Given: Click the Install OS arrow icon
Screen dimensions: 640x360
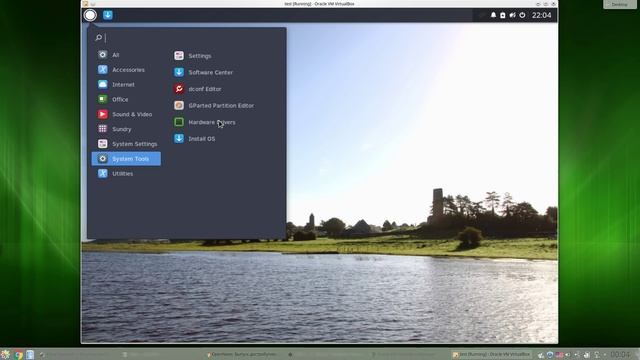Looking at the screenshot, I should [x=179, y=138].
